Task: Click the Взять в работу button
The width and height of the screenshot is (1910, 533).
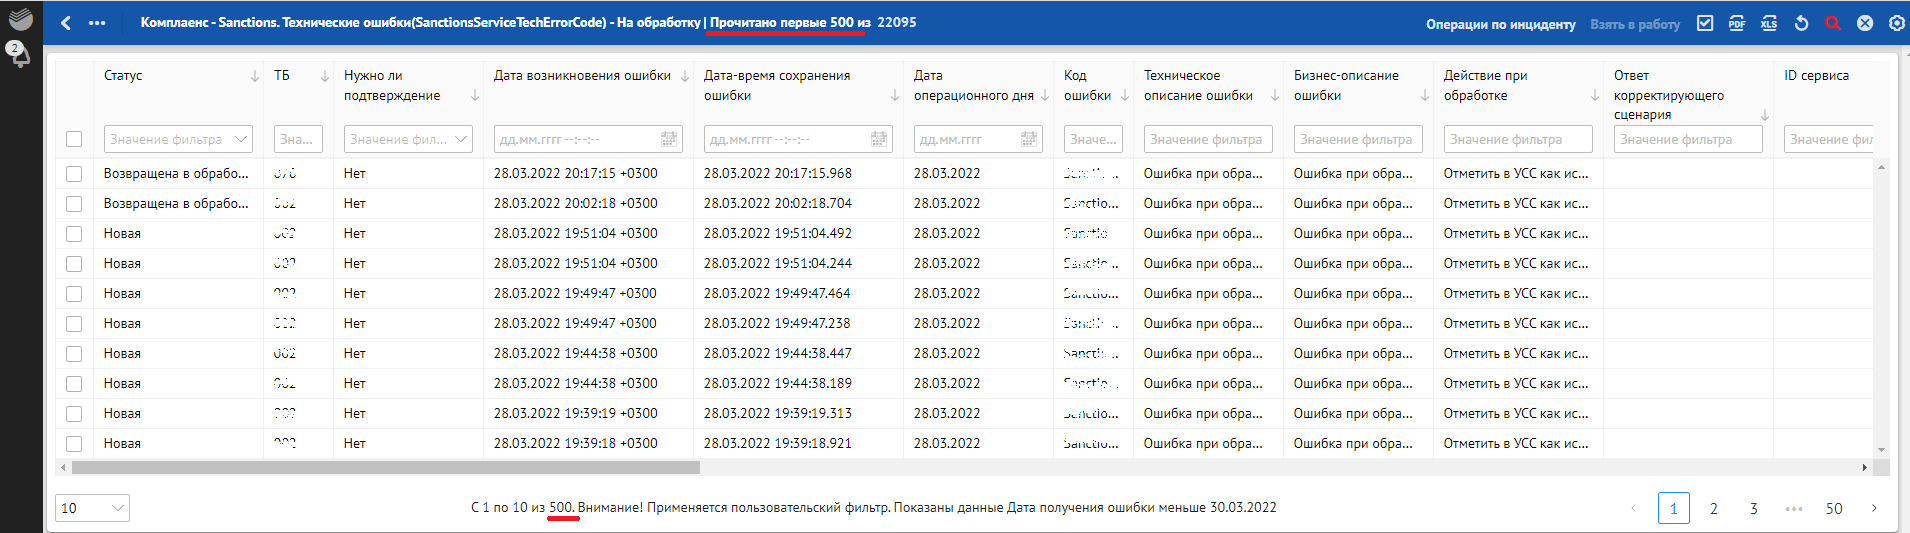Action: [1635, 24]
